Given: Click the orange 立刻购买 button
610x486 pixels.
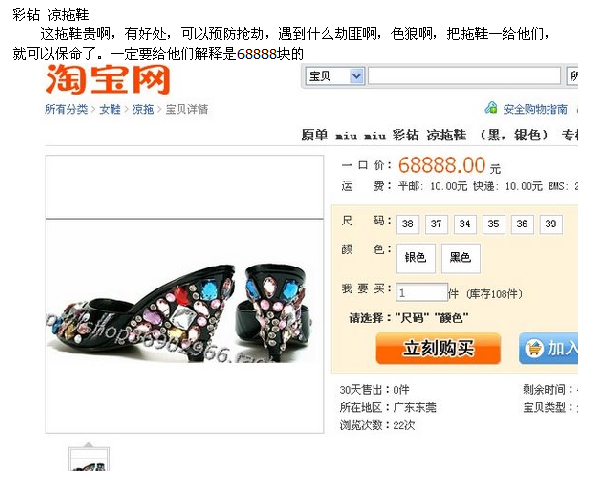Looking at the screenshot, I should point(438,348).
